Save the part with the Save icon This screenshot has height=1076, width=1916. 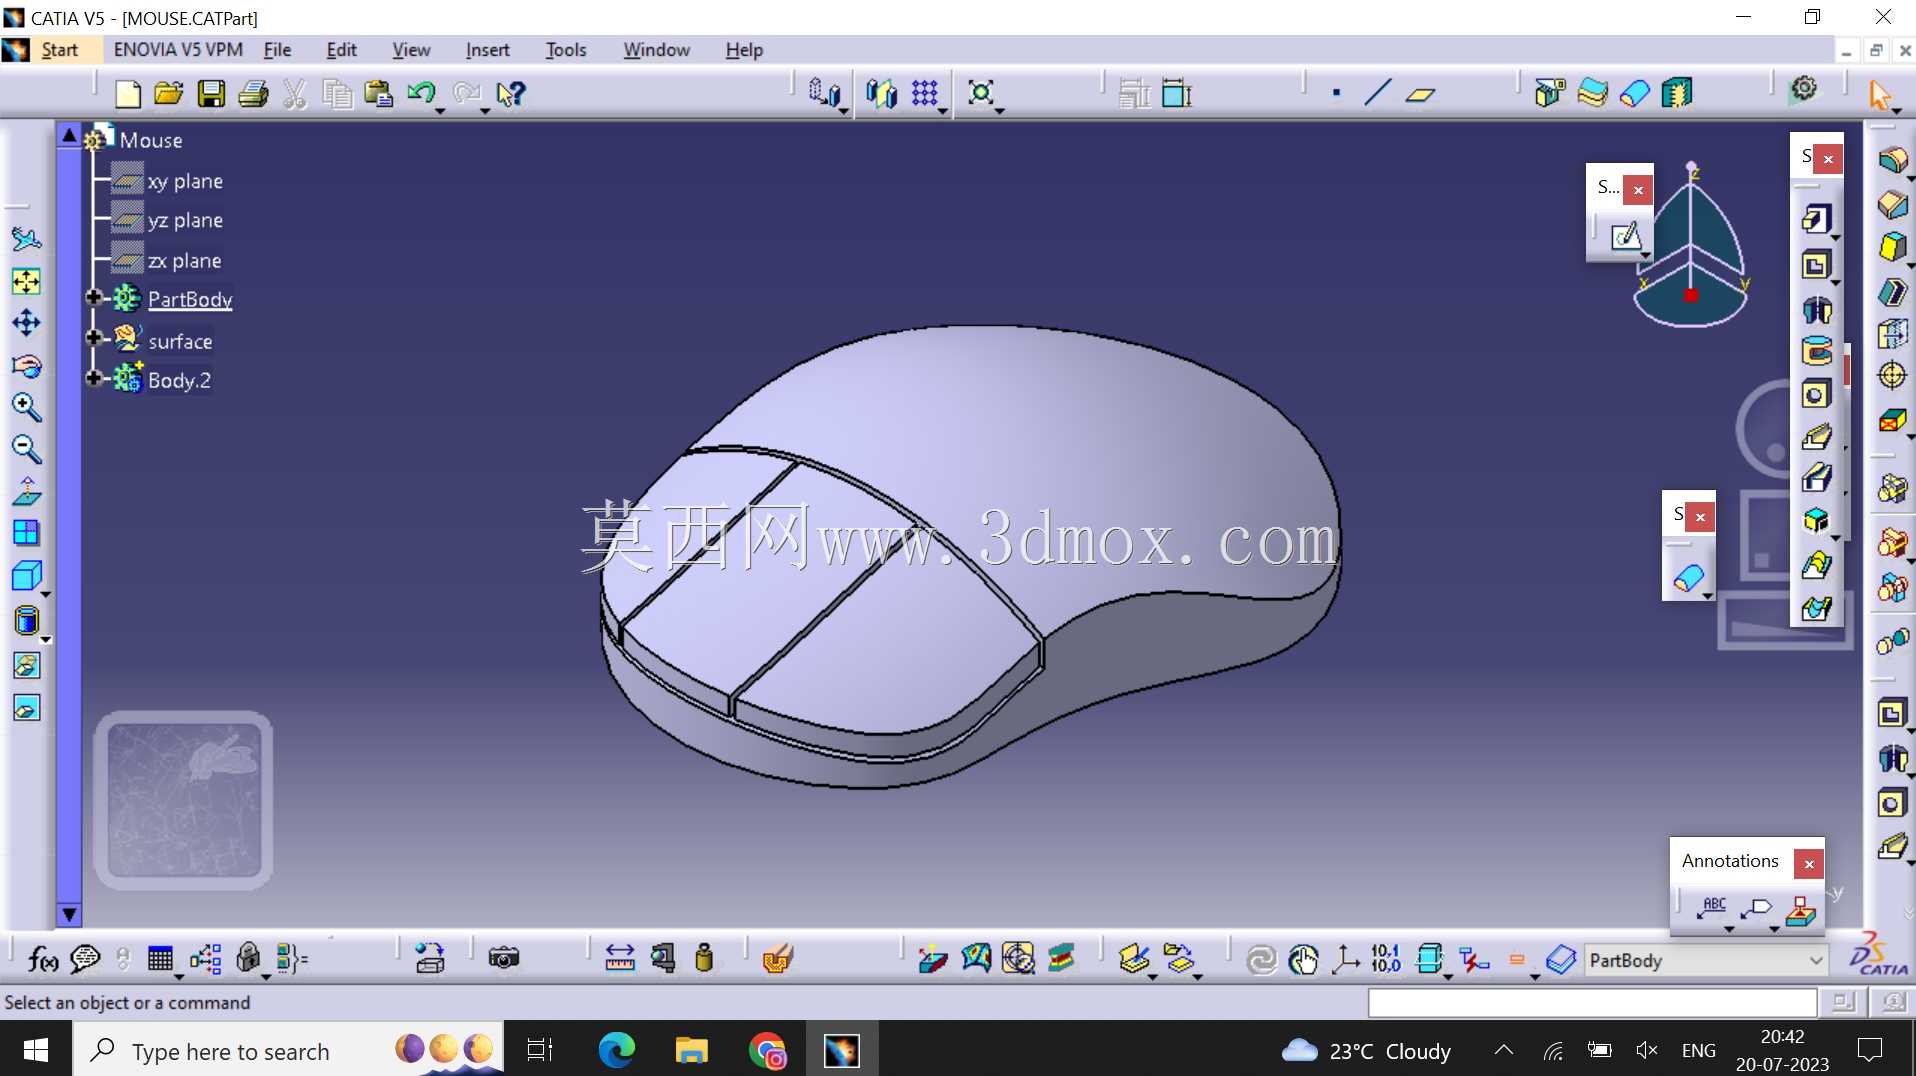211,94
